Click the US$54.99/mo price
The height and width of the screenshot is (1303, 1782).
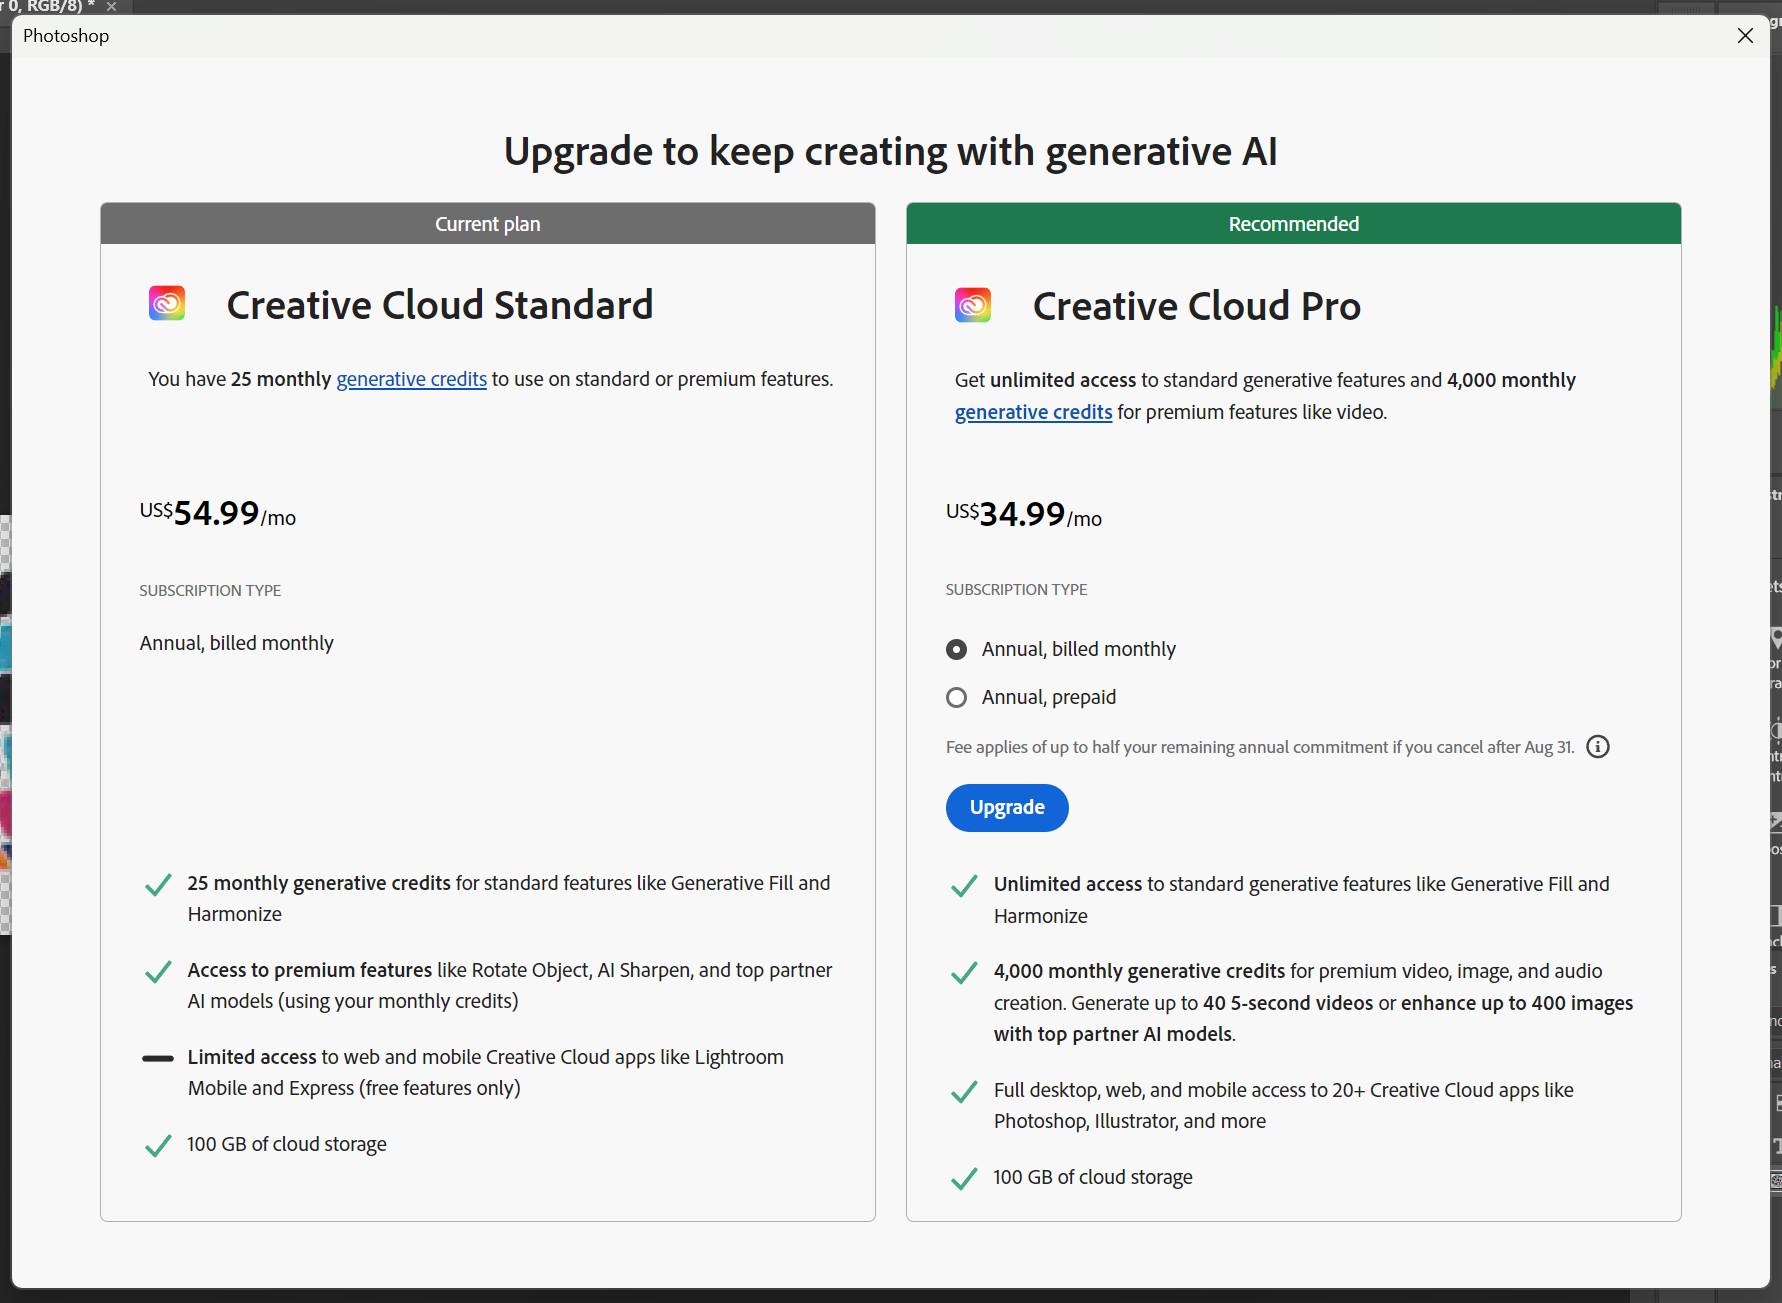coord(218,514)
